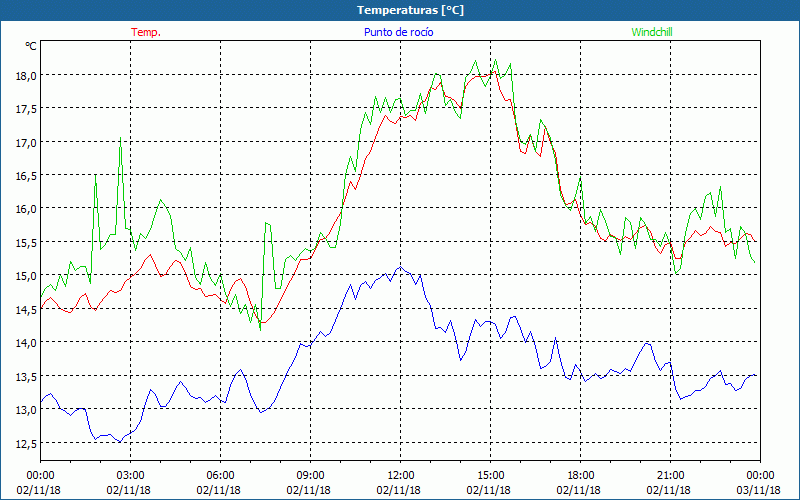Viewport: 800px width, 500px height.
Task: Click the 15,5 y-axis value
Action: pyautogui.click(x=27, y=242)
